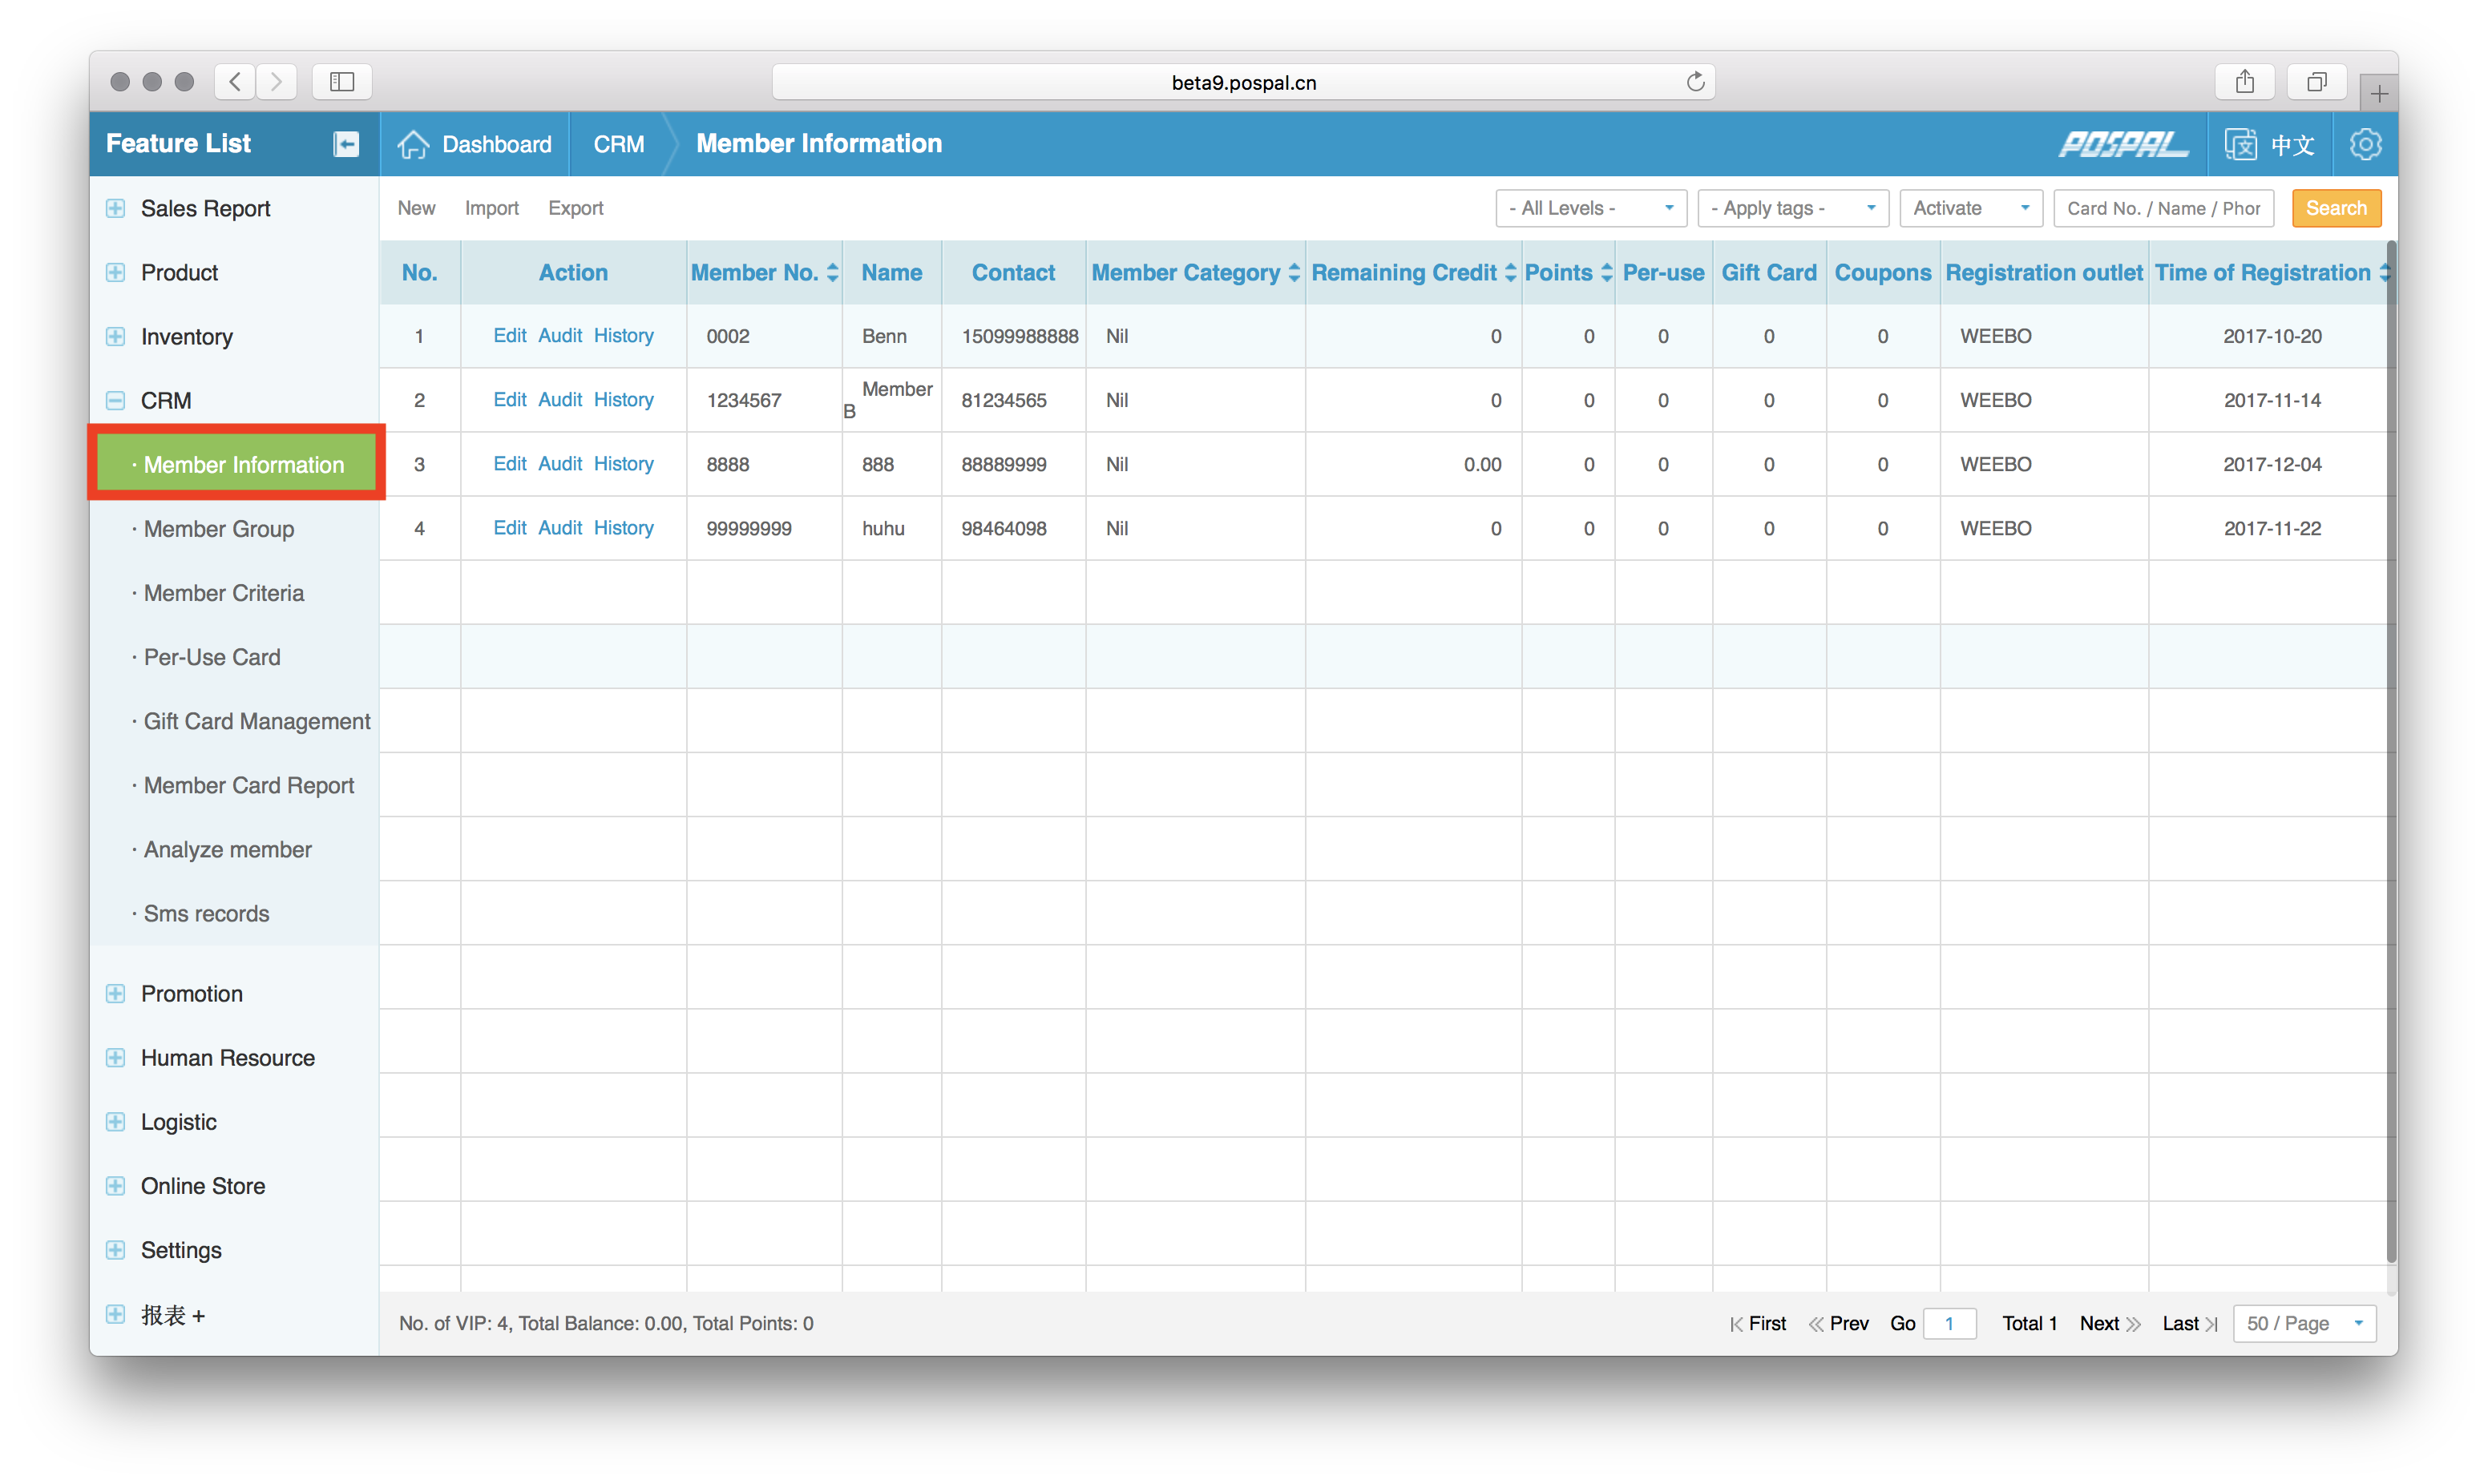
Task: Focus the Card No. / Name search field
Action: [x=2162, y=208]
